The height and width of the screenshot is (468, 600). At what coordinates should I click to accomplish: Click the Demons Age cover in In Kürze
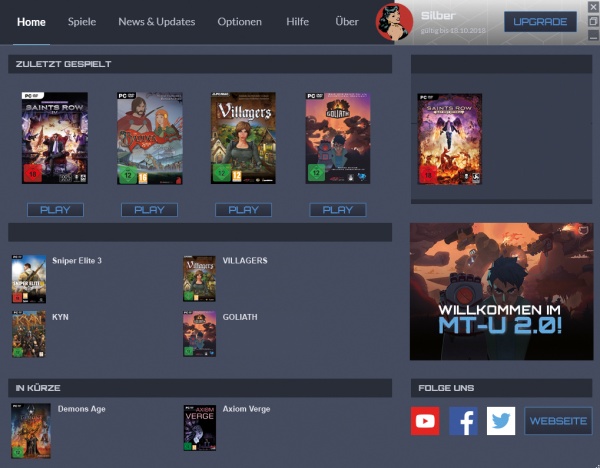(x=31, y=430)
